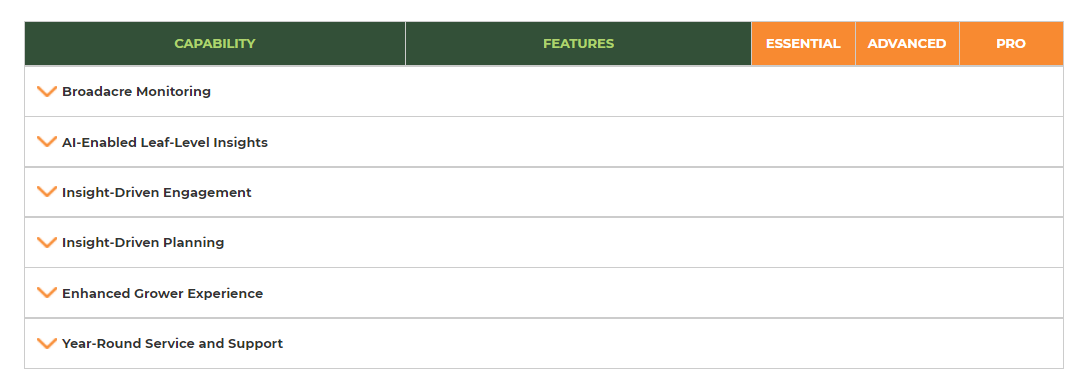
Task: Choose the Essential plan header
Action: [803, 44]
